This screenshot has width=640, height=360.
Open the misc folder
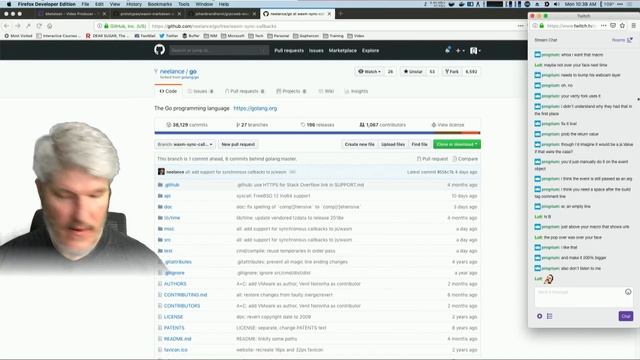pyautogui.click(x=169, y=229)
